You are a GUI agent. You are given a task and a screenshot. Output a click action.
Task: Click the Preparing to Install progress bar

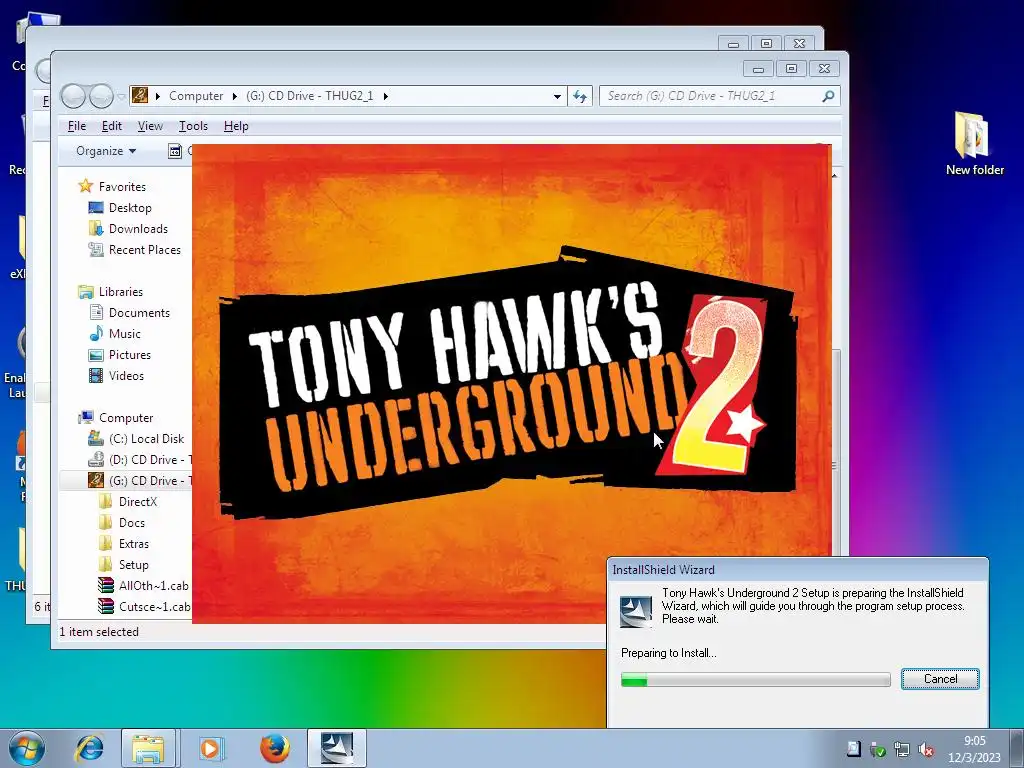click(756, 680)
